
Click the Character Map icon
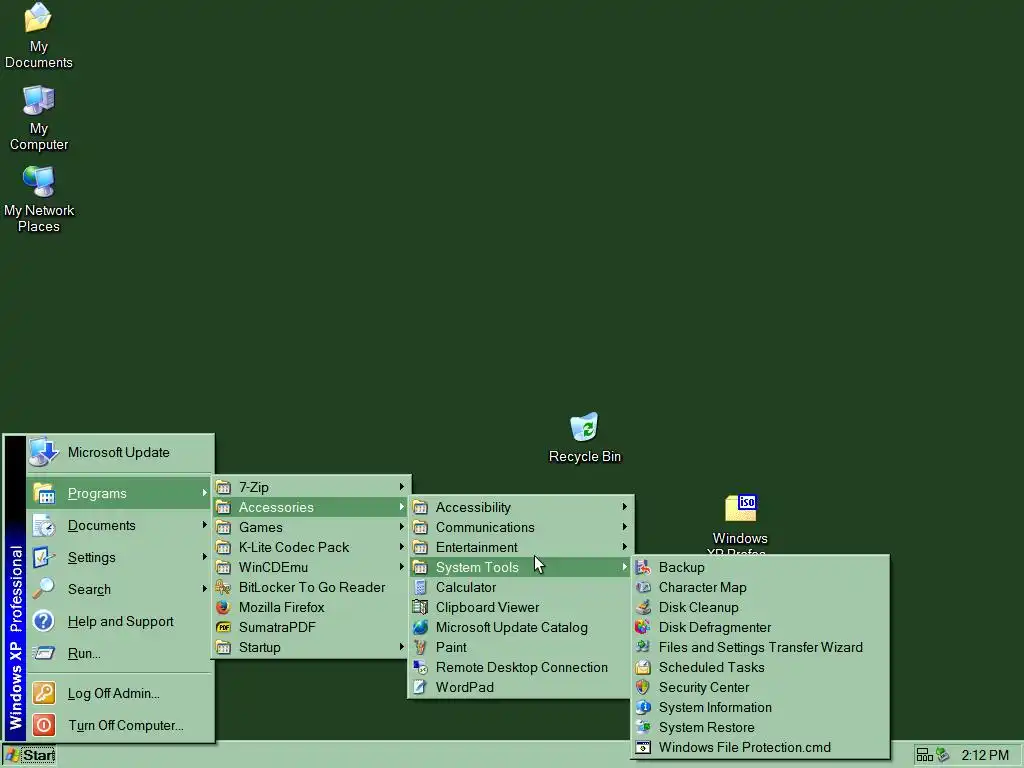coord(643,587)
